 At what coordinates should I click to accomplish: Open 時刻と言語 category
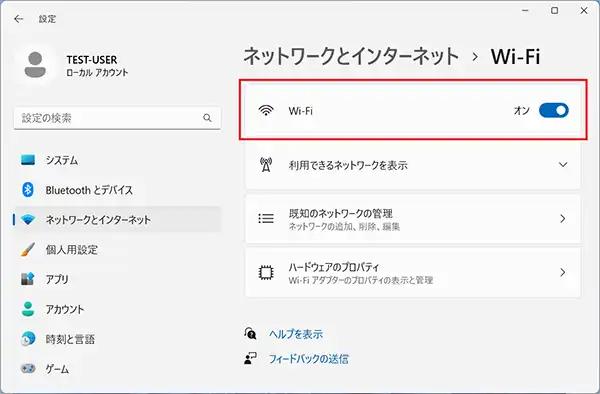[117, 339]
